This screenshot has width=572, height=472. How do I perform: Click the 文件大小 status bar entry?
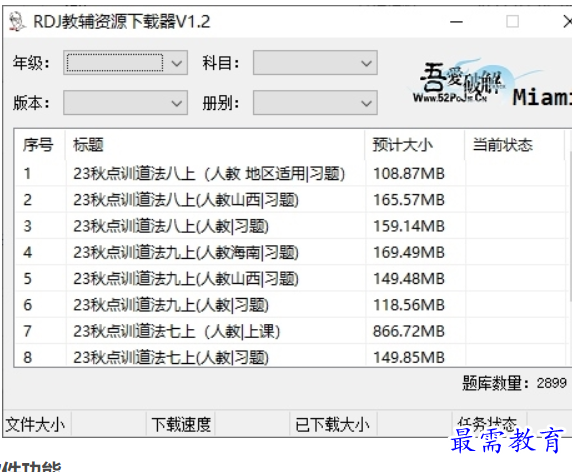click(35, 424)
